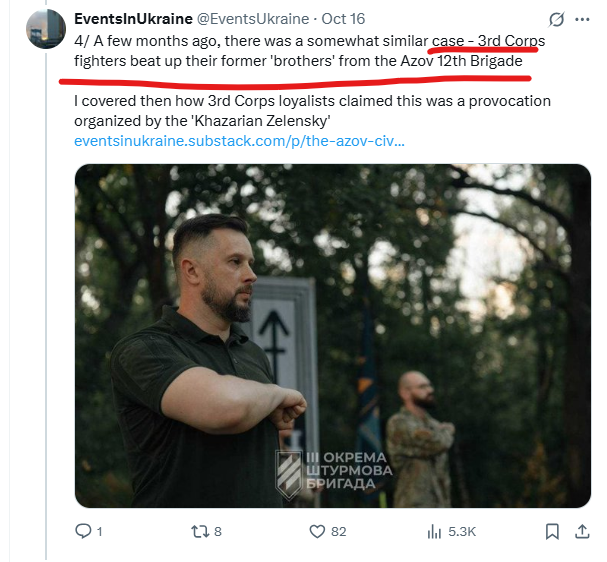Open the eventsinukraine.substack.com link

[238, 141]
